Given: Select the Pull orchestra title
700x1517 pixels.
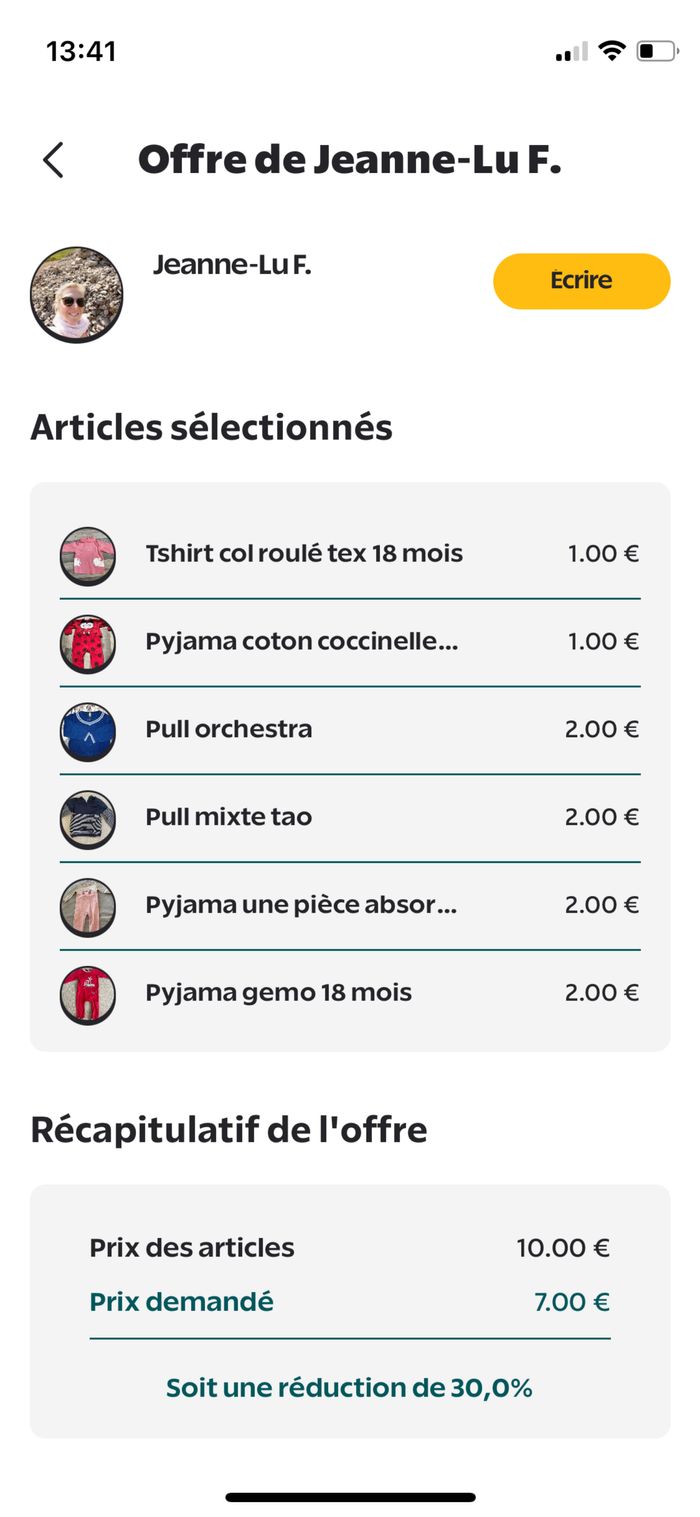Looking at the screenshot, I should coord(229,730).
